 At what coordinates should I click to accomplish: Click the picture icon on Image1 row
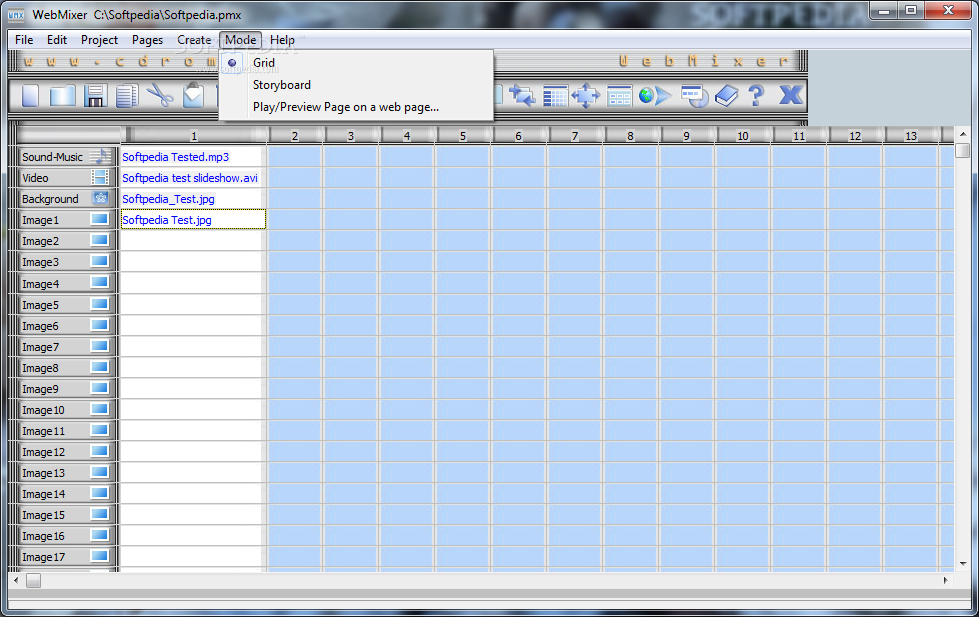point(100,219)
